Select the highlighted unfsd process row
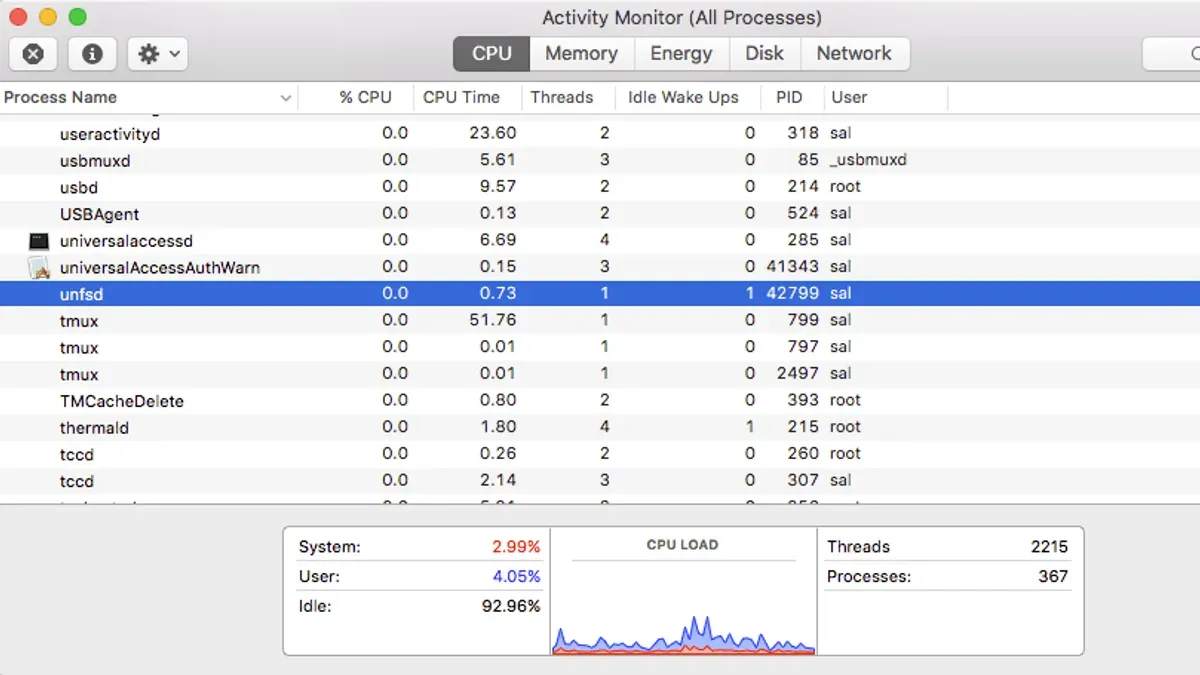 click(x=600, y=294)
